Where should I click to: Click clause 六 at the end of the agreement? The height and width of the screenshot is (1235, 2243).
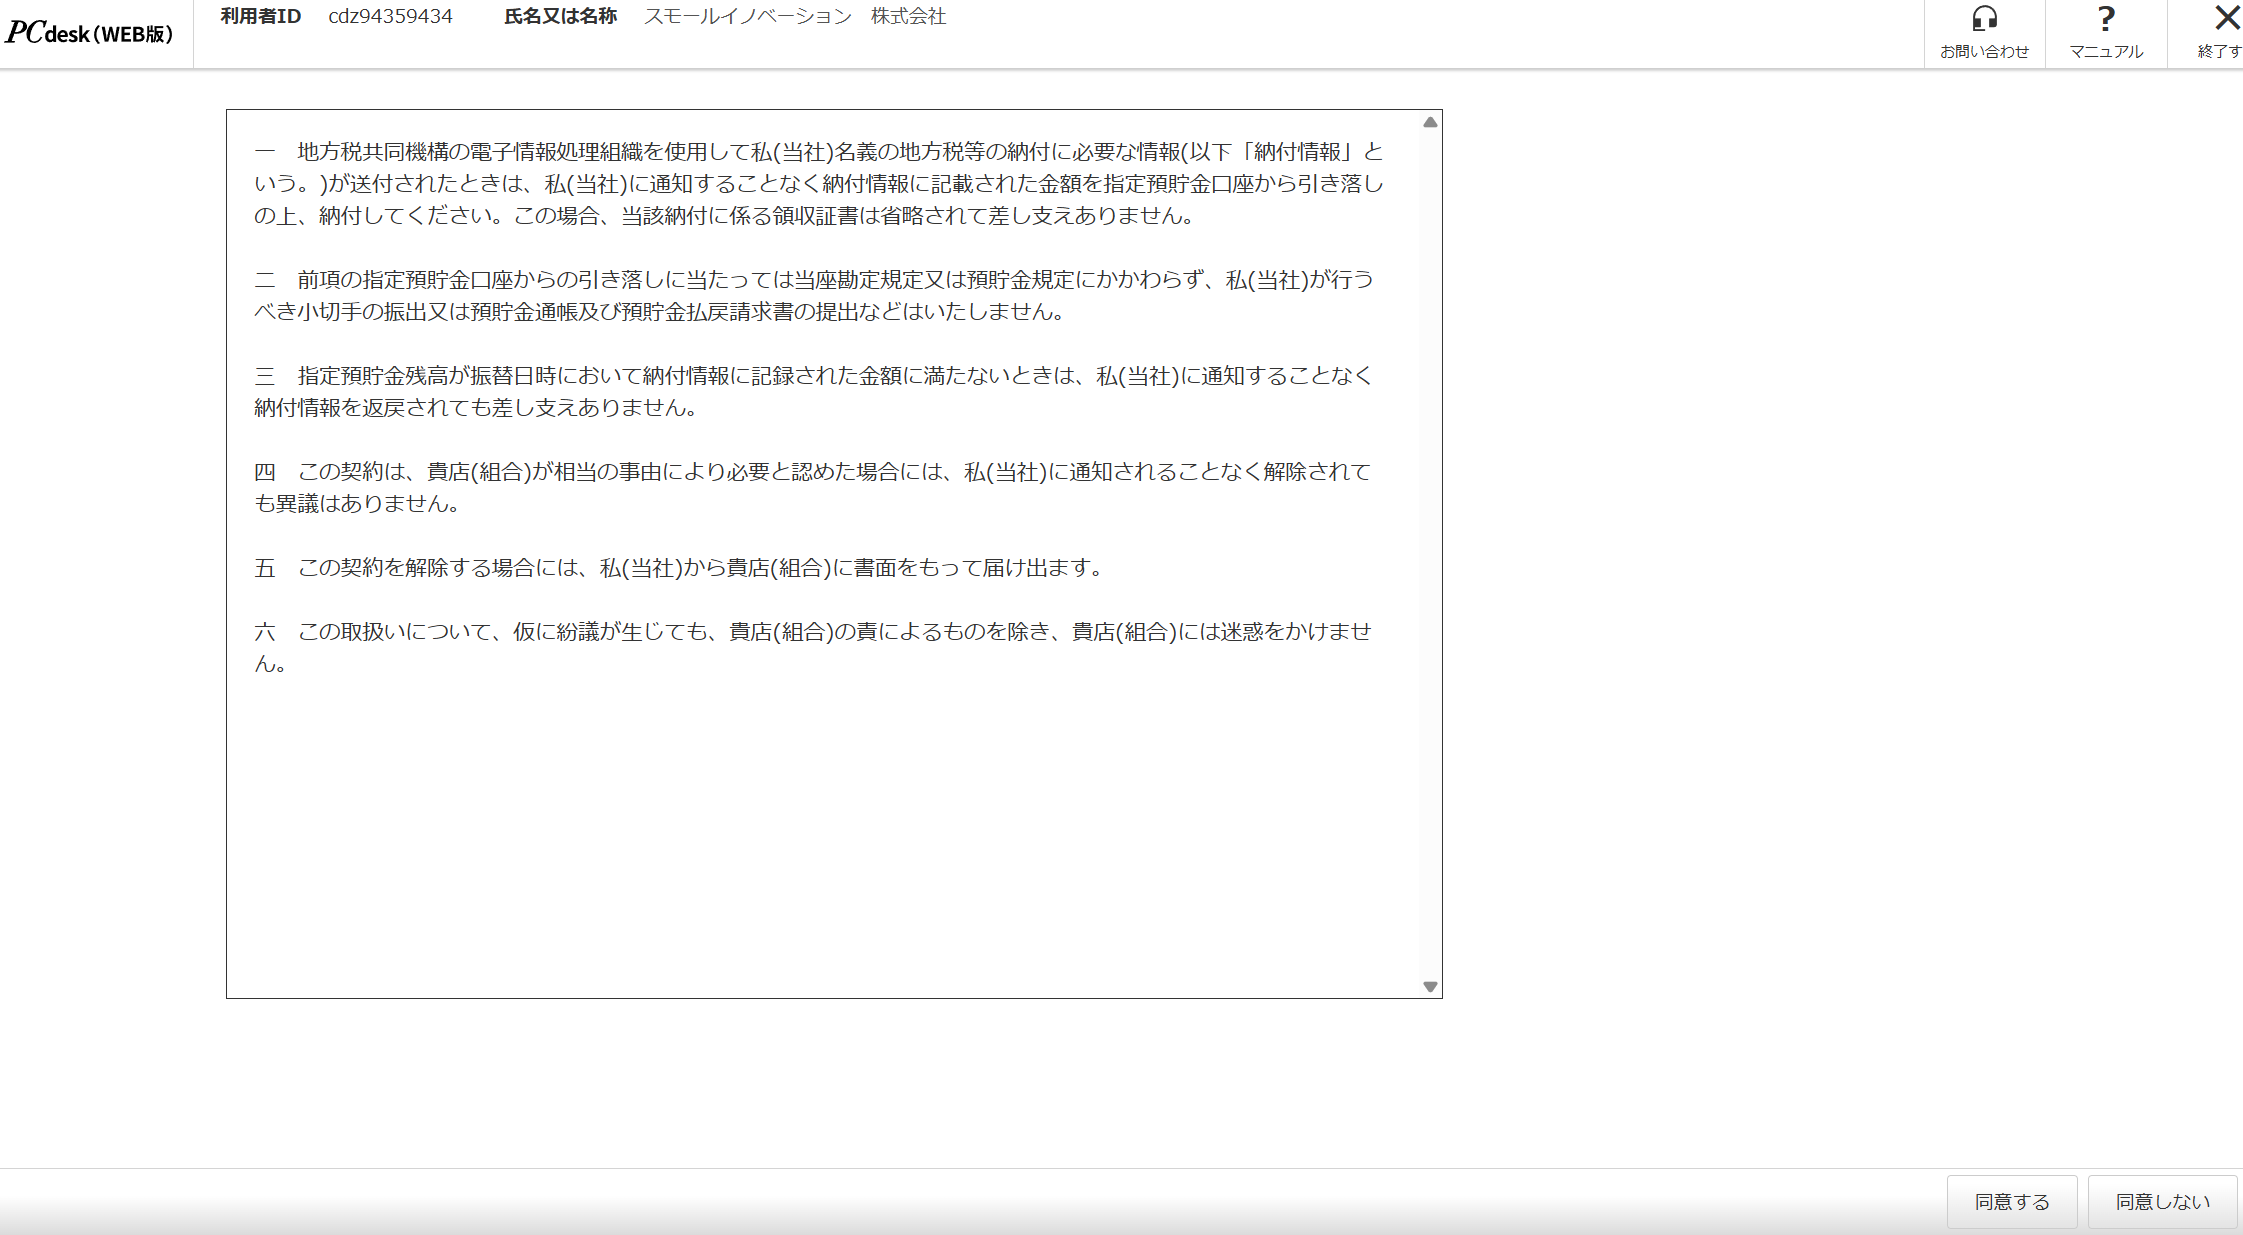[812, 646]
